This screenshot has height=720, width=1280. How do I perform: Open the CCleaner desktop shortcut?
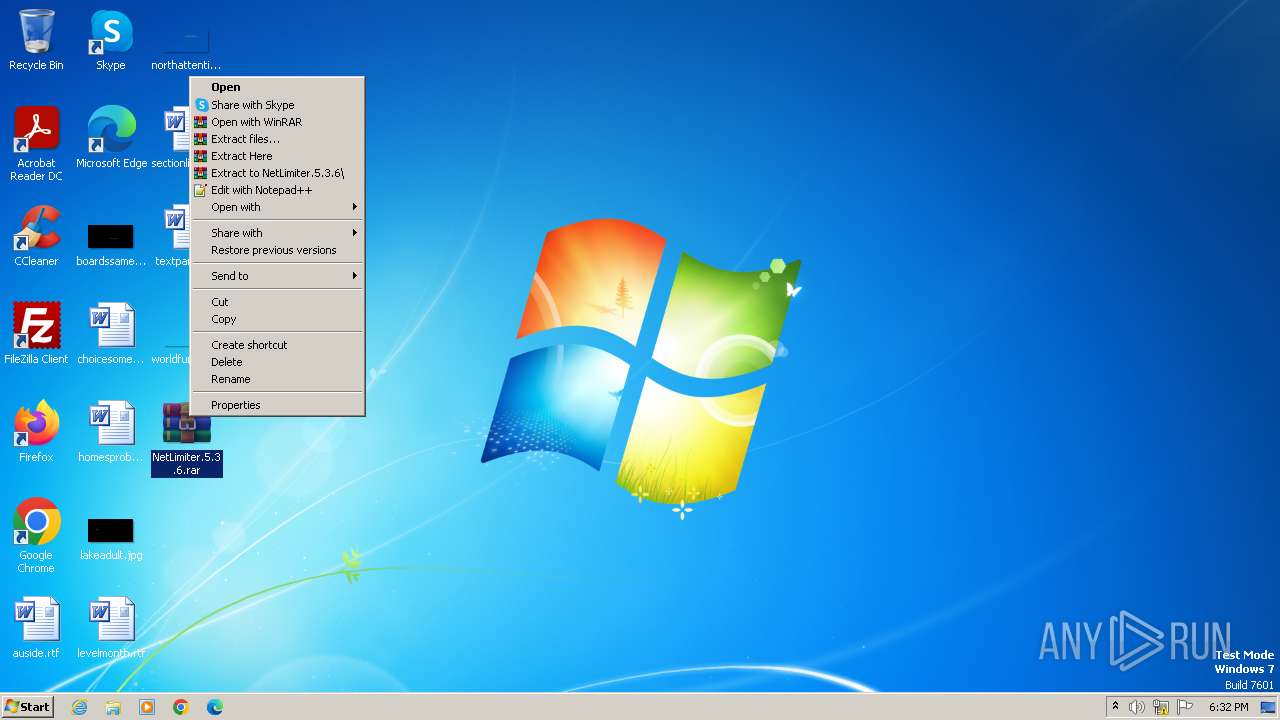[36, 236]
